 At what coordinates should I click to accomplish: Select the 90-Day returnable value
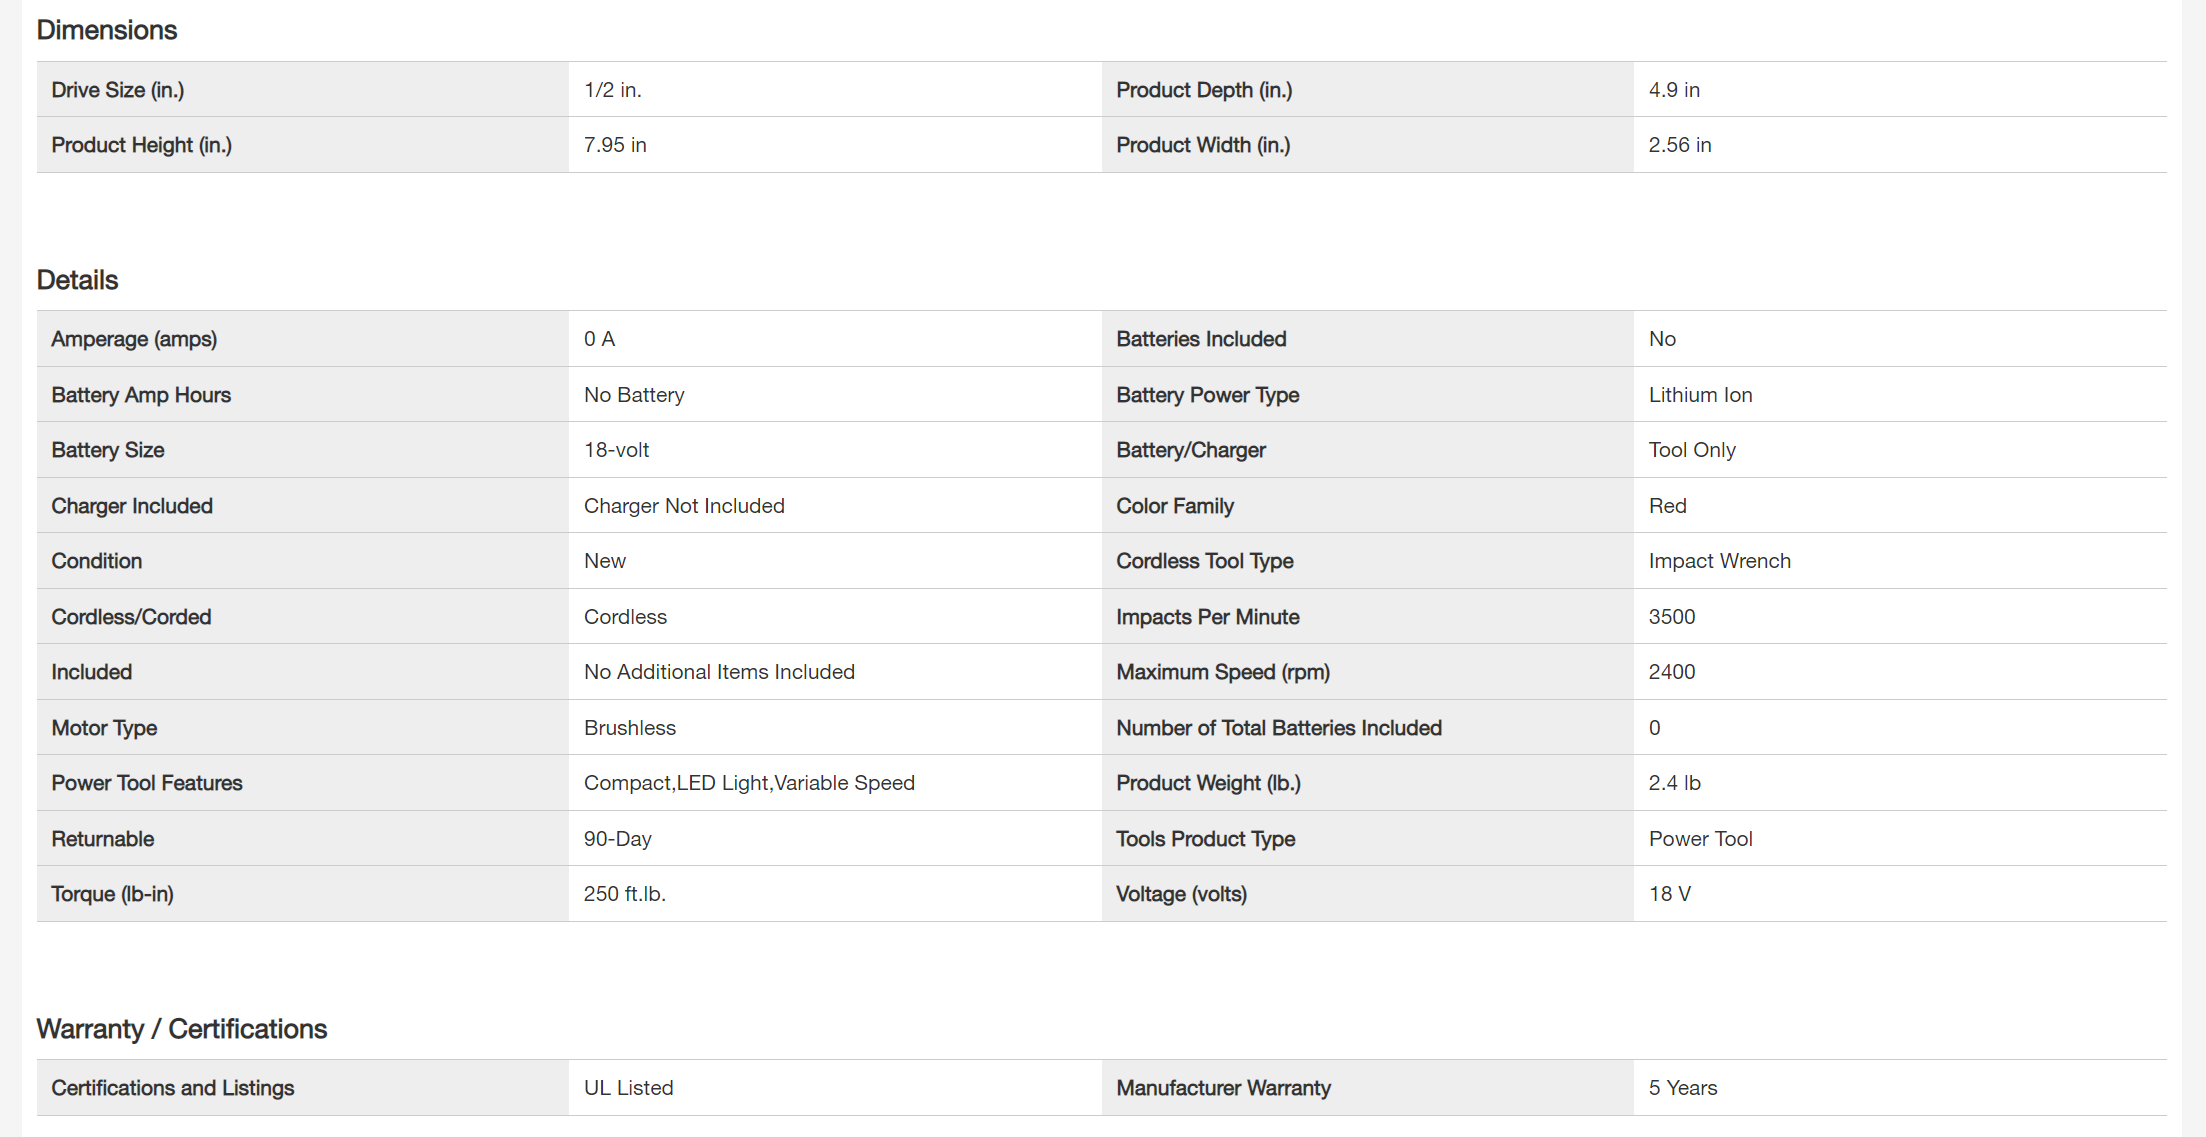coord(617,839)
